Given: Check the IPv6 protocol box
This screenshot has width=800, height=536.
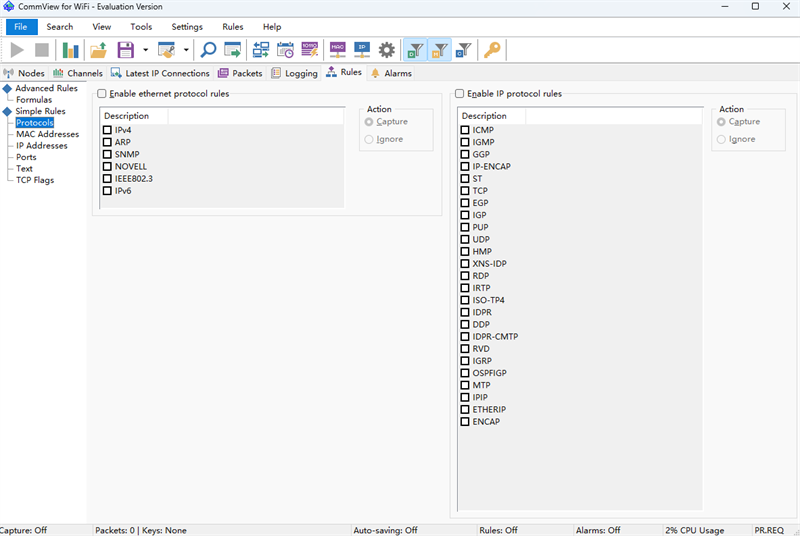Looking at the screenshot, I should point(107,191).
